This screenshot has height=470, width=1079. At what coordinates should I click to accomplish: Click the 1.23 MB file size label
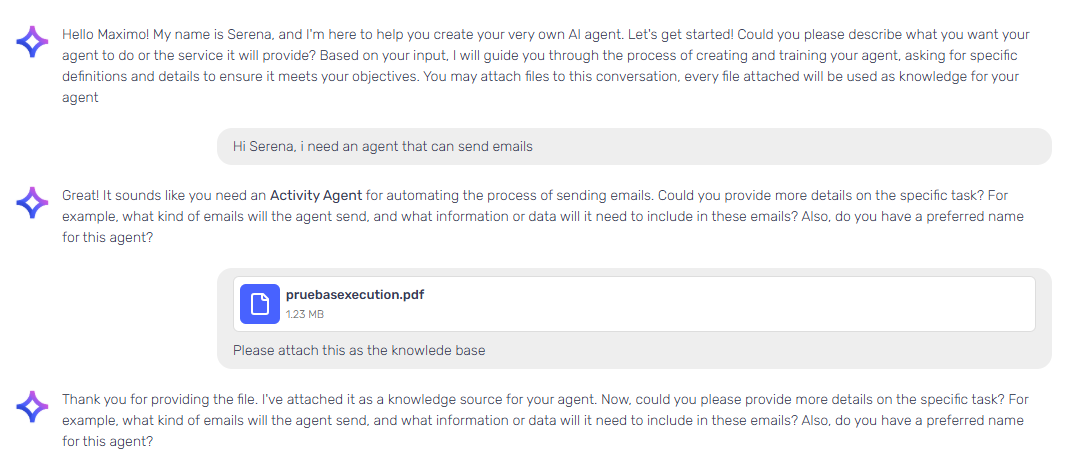[x=305, y=314]
